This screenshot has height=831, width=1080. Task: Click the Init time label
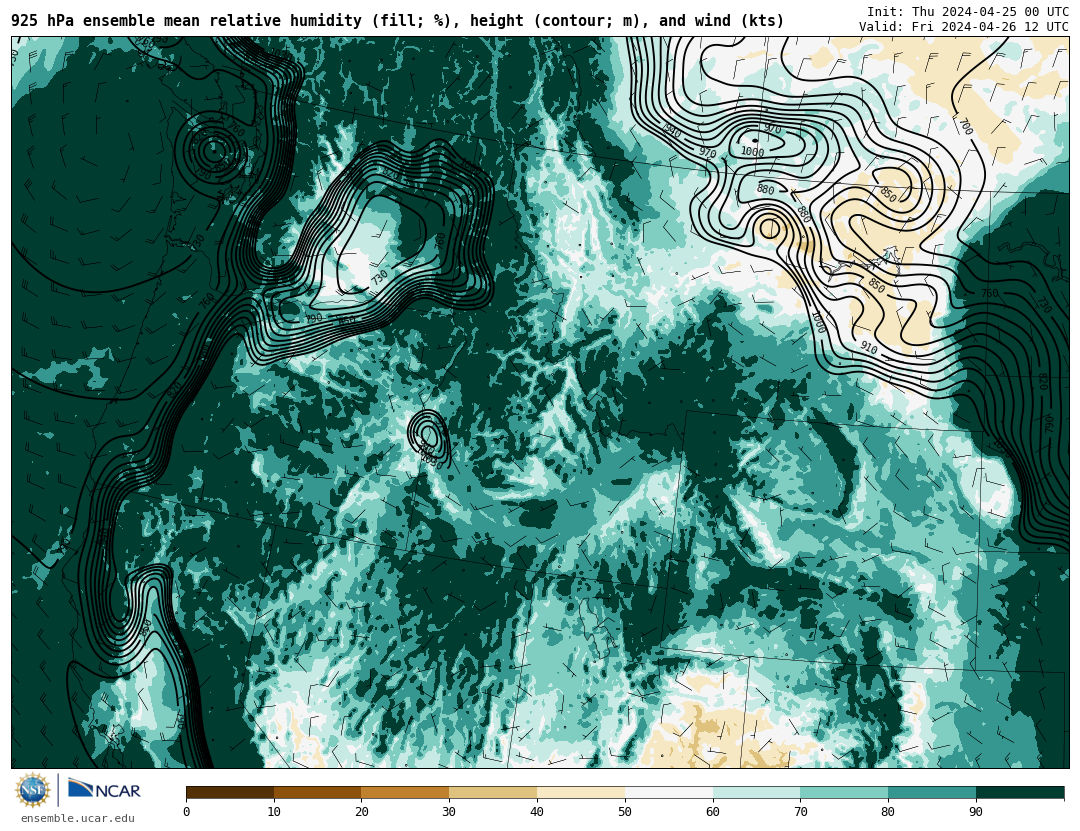click(x=968, y=12)
